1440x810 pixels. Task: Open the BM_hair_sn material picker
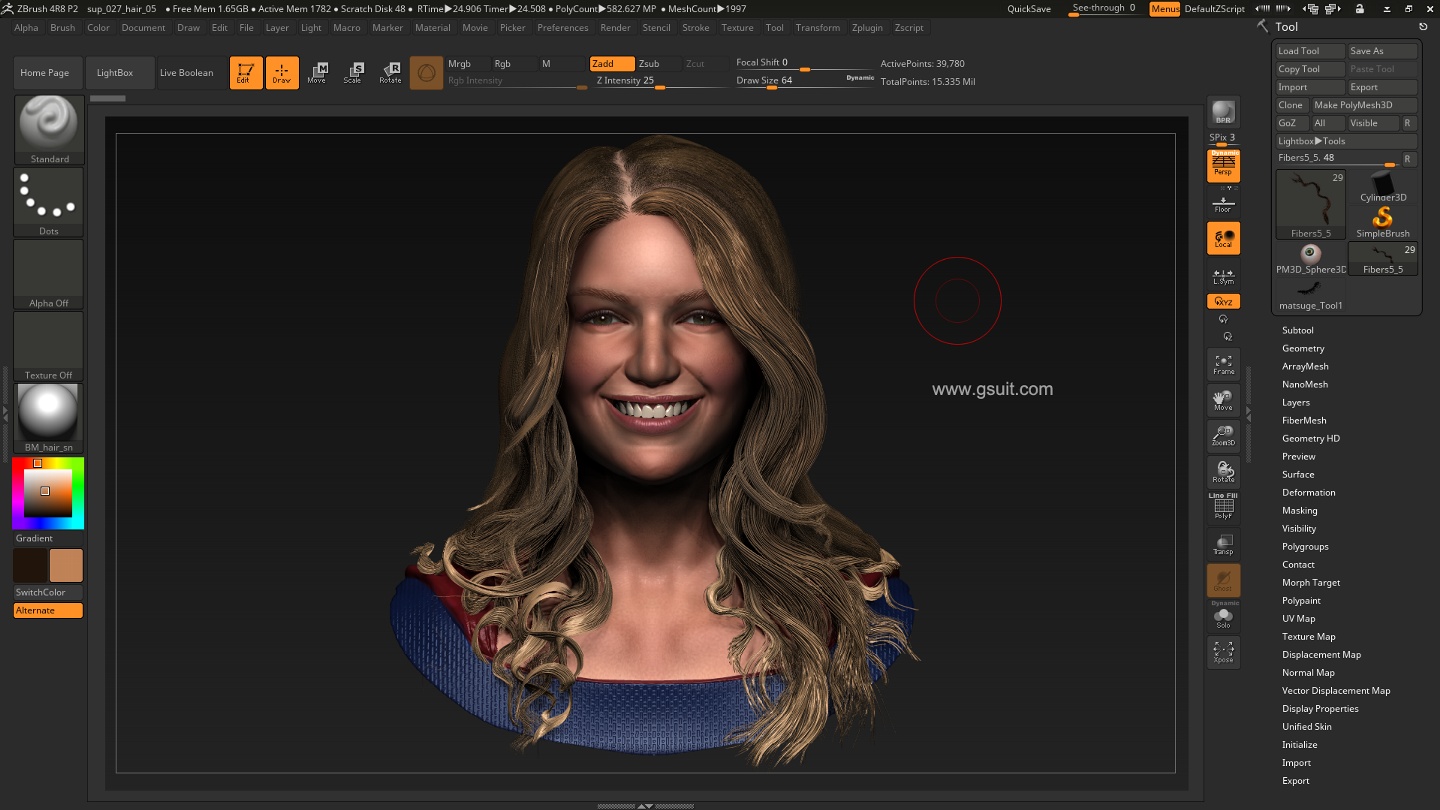(49, 418)
